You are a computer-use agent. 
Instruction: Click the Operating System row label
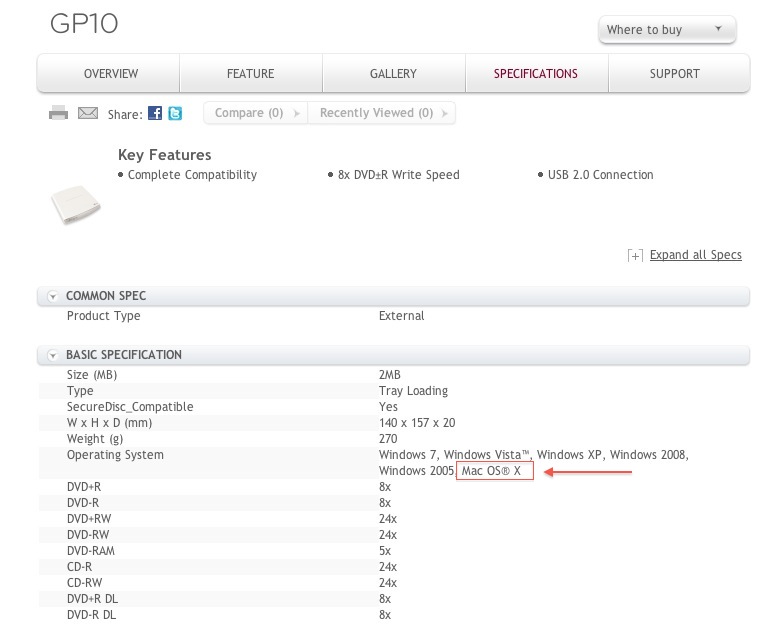(115, 455)
